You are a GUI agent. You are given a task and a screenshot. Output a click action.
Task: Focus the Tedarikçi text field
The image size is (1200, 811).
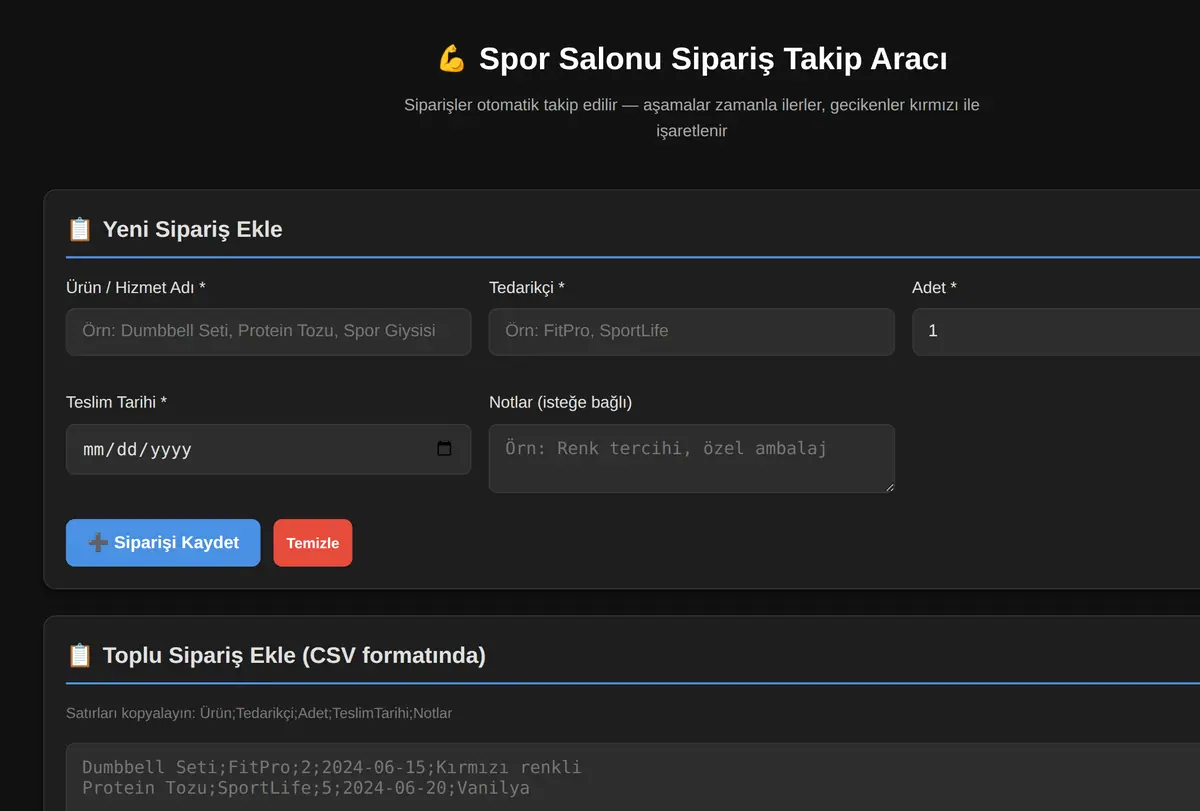tap(691, 331)
